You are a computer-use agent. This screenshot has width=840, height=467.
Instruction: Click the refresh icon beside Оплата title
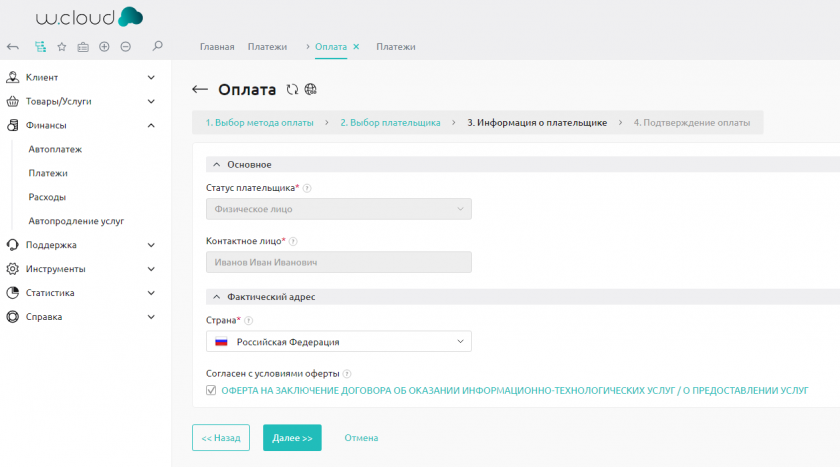tap(292, 89)
